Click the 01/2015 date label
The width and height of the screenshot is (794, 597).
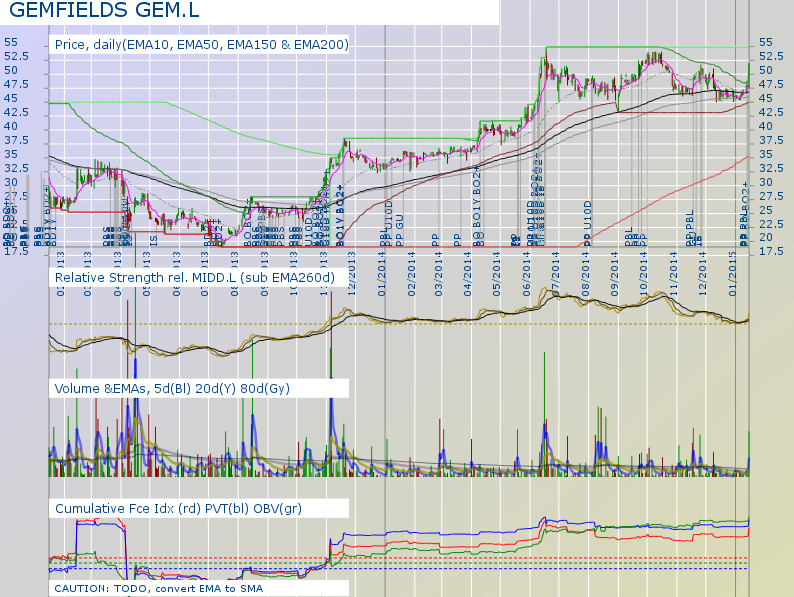732,274
